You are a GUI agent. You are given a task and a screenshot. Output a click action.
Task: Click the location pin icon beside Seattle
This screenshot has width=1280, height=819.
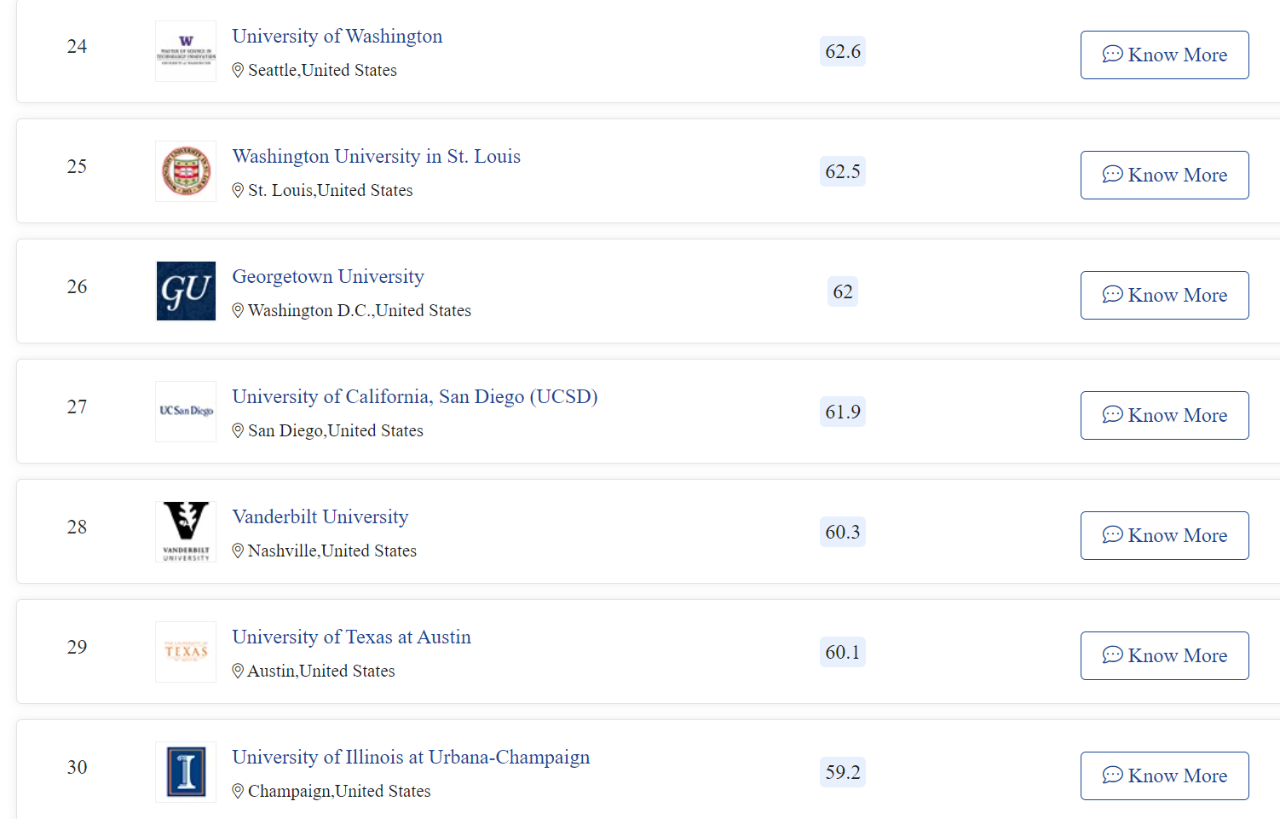pos(238,70)
